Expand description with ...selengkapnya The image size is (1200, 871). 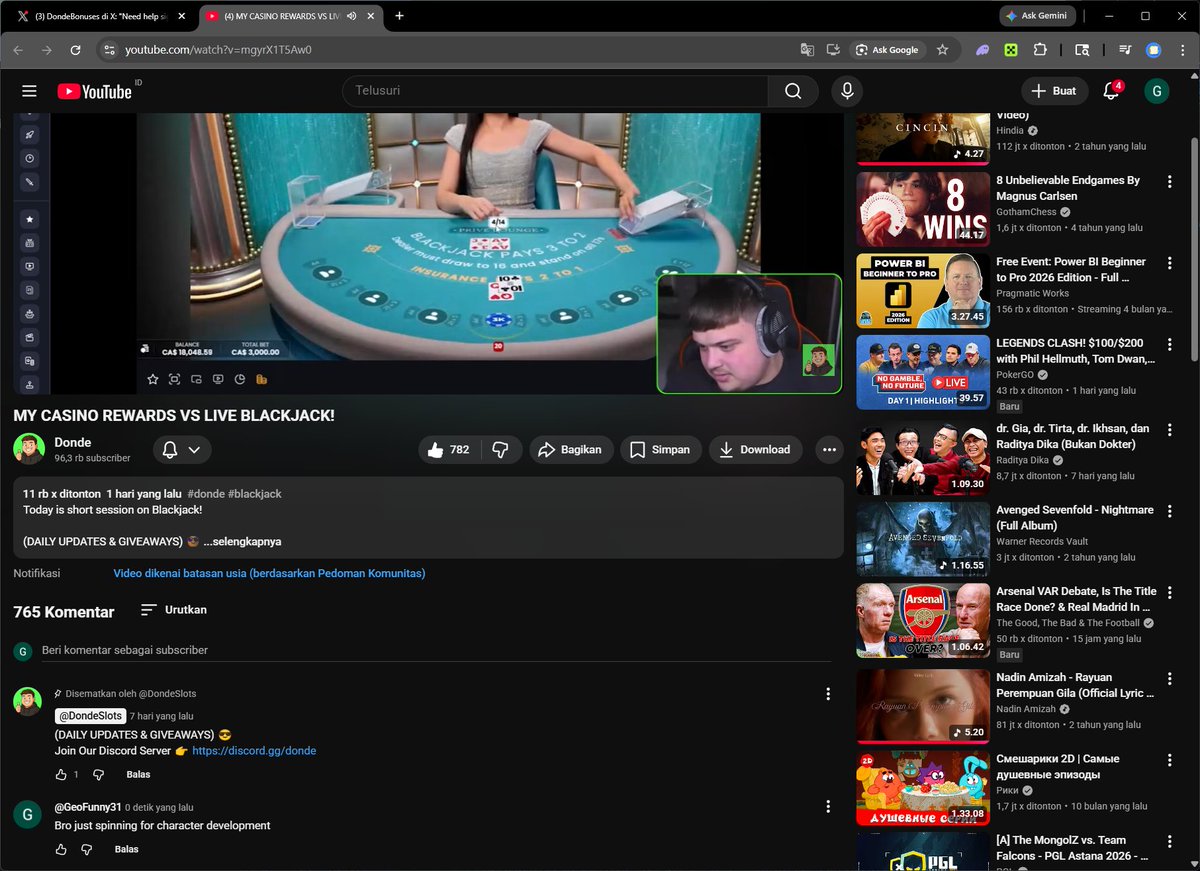pyautogui.click(x=242, y=542)
